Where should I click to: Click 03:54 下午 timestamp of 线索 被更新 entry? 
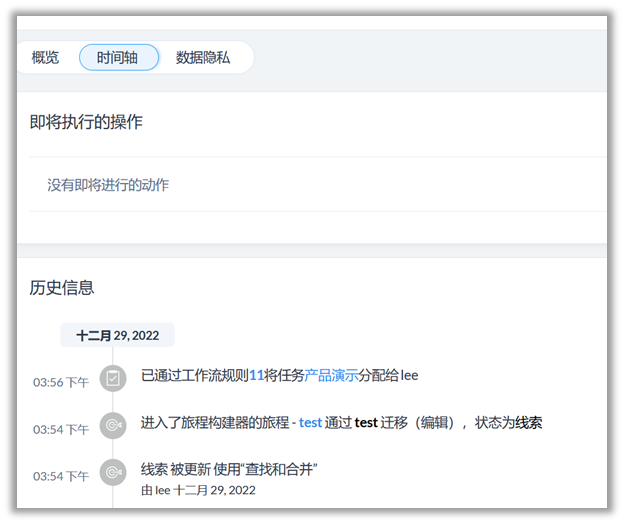61,476
